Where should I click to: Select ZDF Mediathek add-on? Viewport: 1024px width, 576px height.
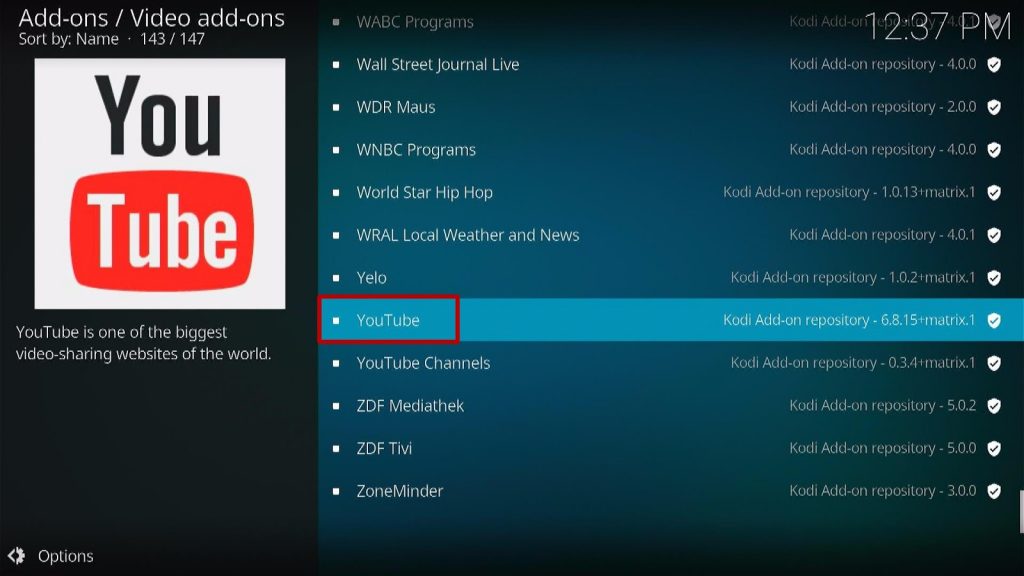pyautogui.click(x=671, y=406)
